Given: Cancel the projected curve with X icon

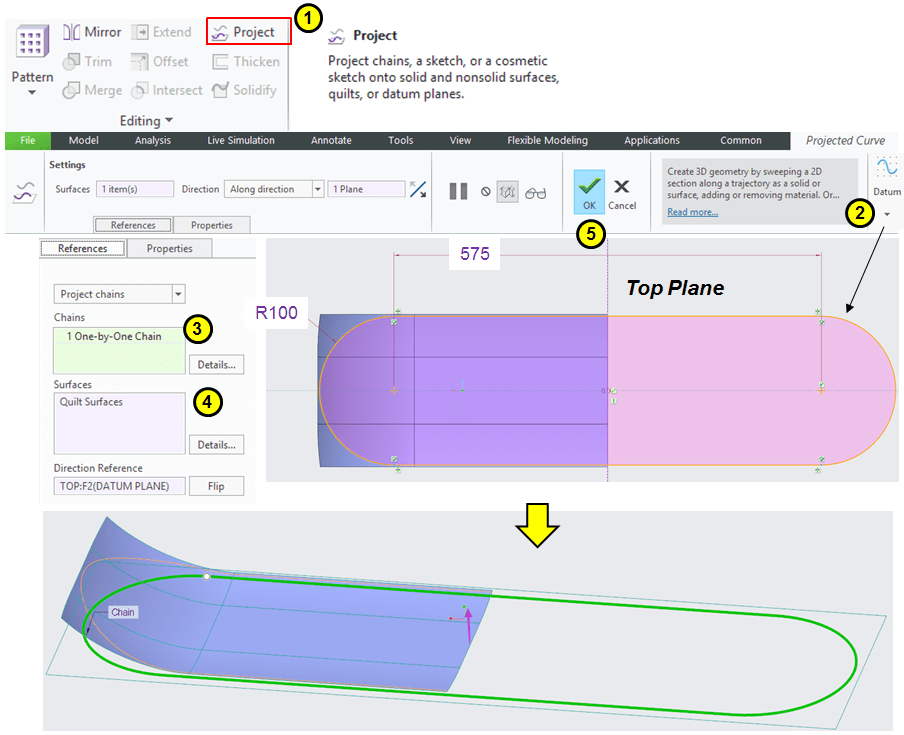Looking at the screenshot, I should 622,187.
